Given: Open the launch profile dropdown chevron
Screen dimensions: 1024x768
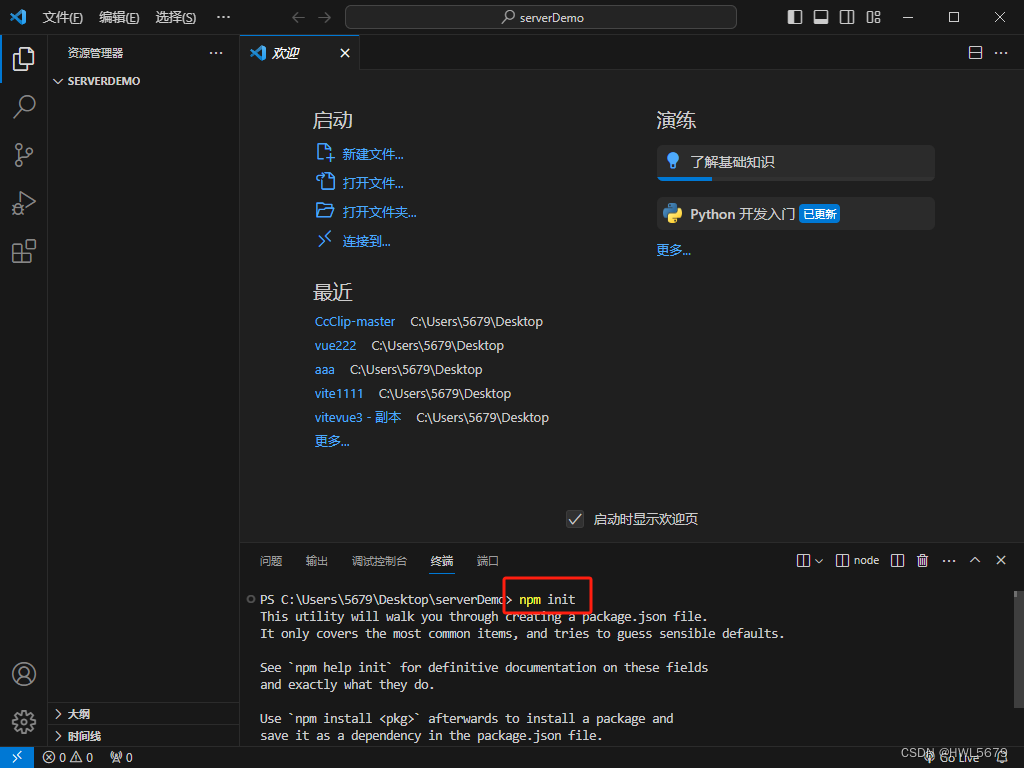Looking at the screenshot, I should pos(819,560).
